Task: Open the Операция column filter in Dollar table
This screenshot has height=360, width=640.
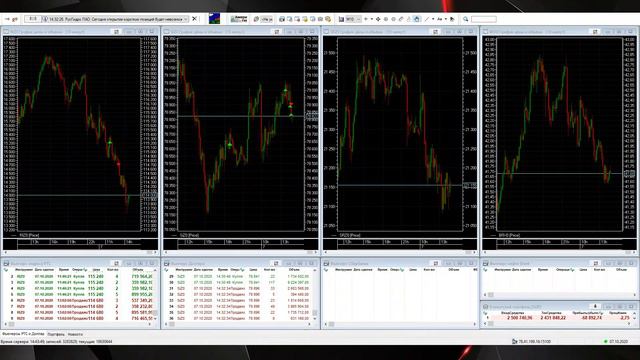Action: point(243,270)
